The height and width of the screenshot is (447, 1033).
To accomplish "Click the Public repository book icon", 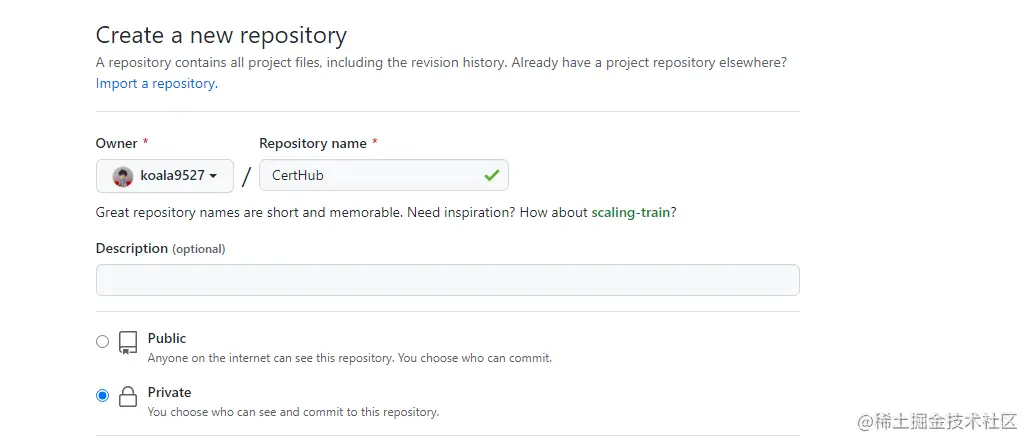I will [128, 343].
